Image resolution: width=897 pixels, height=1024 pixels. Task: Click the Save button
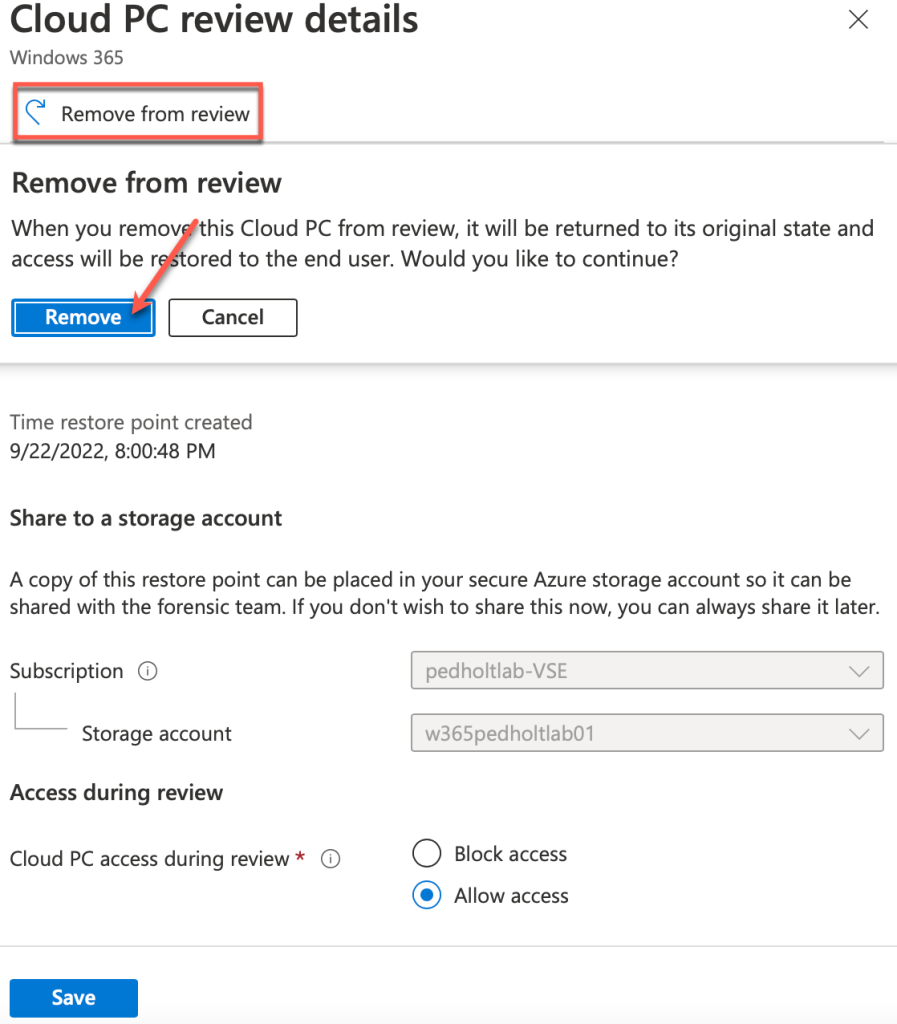click(74, 997)
